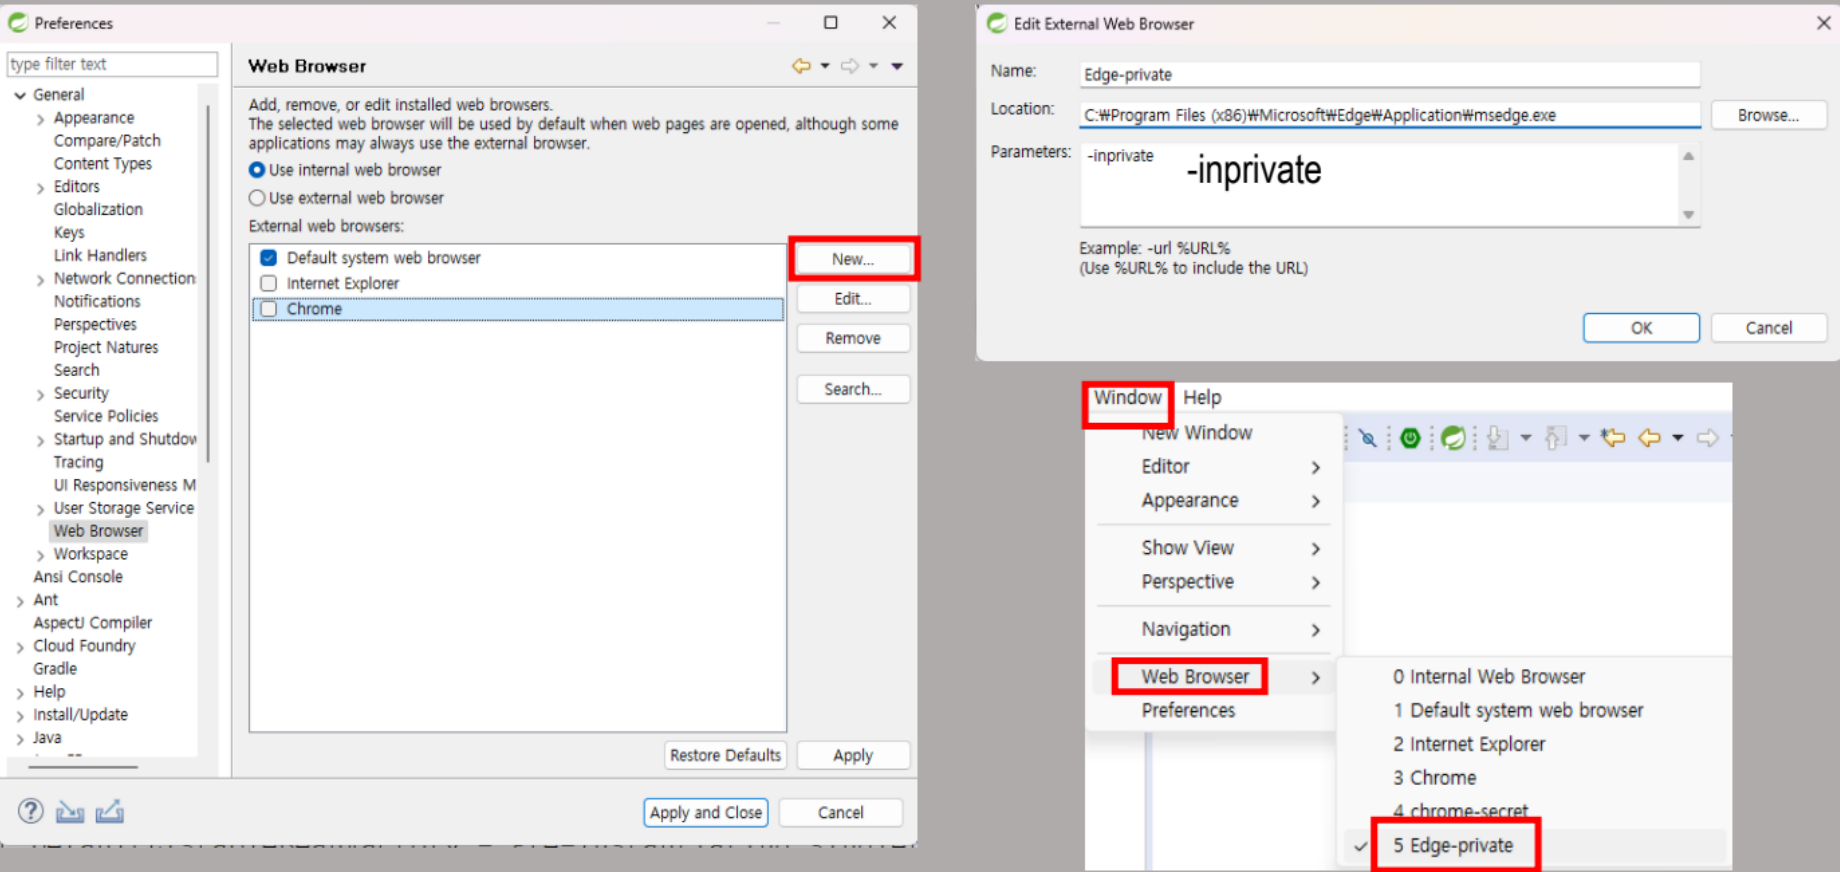1840x872 pixels.
Task: Select Keys in preferences tree
Action: [x=69, y=233]
